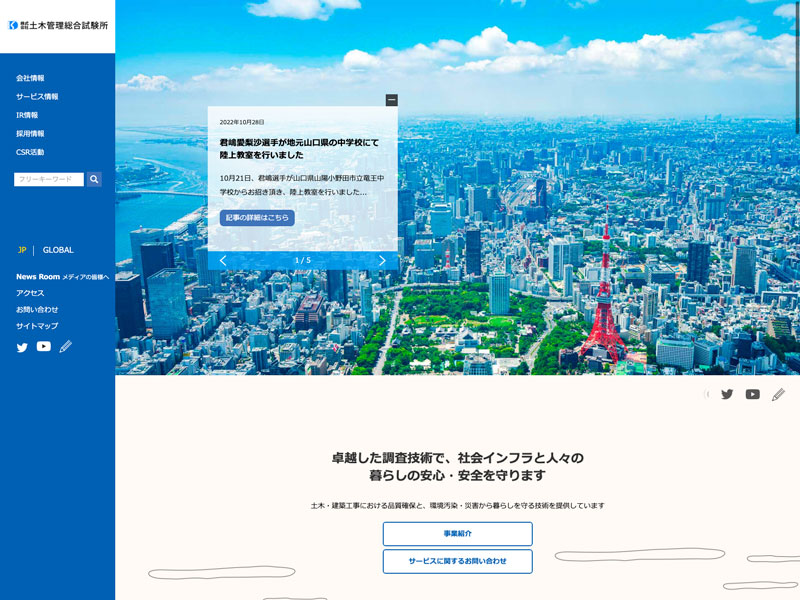Click the gray YouTube icon below the hero image

click(x=752, y=394)
